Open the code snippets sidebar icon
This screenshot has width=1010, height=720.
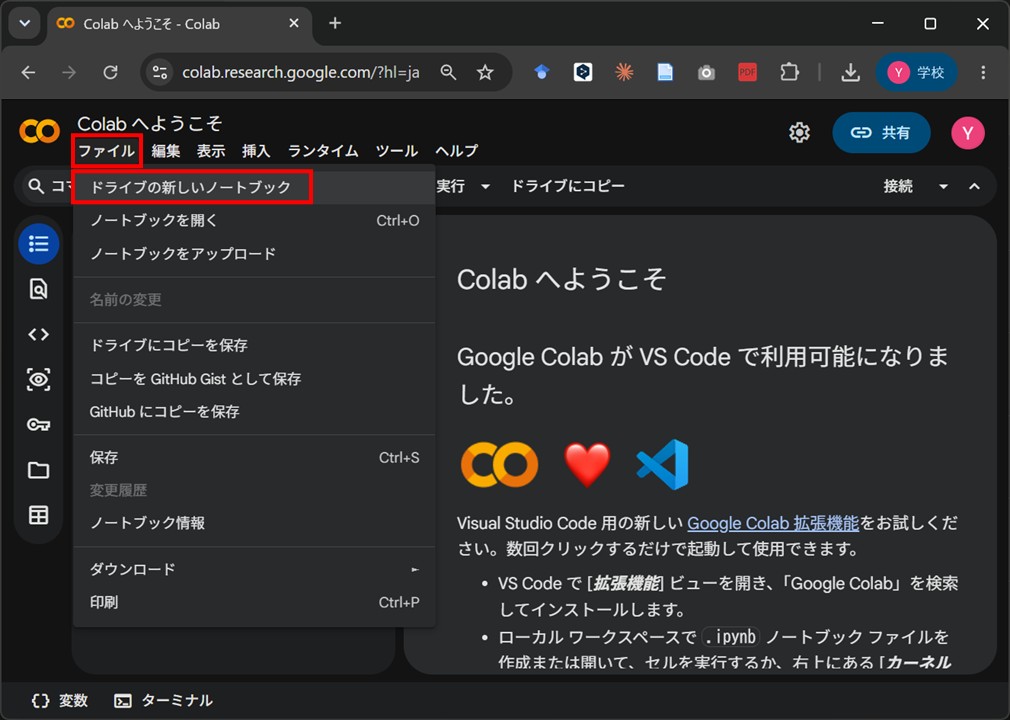[x=39, y=334]
